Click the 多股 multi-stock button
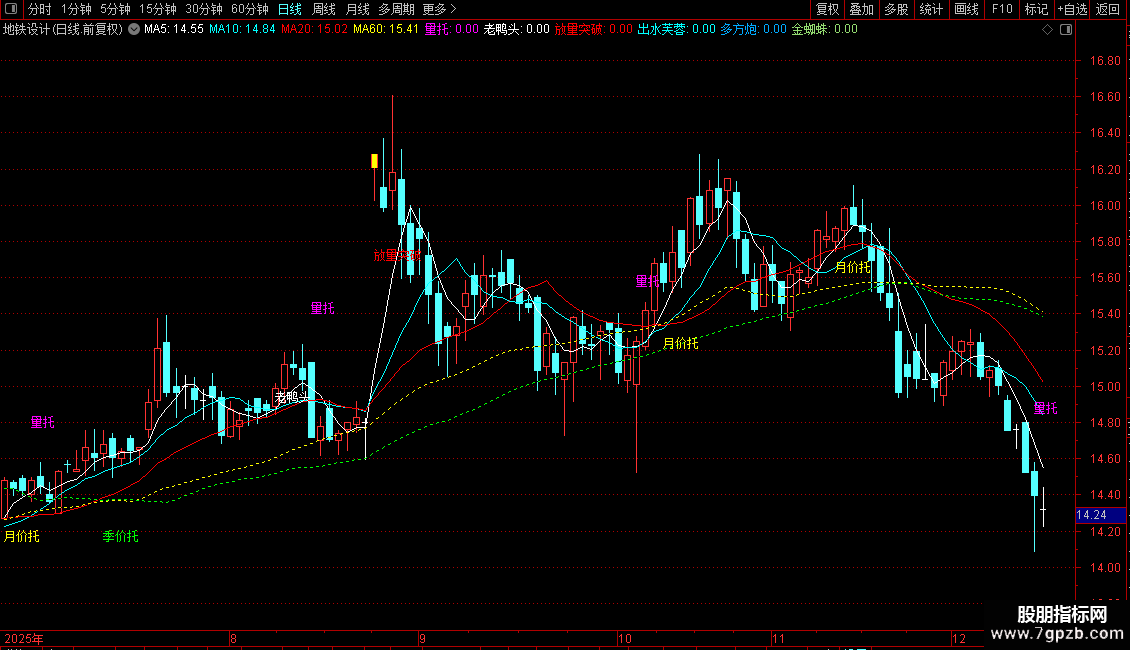 896,9
